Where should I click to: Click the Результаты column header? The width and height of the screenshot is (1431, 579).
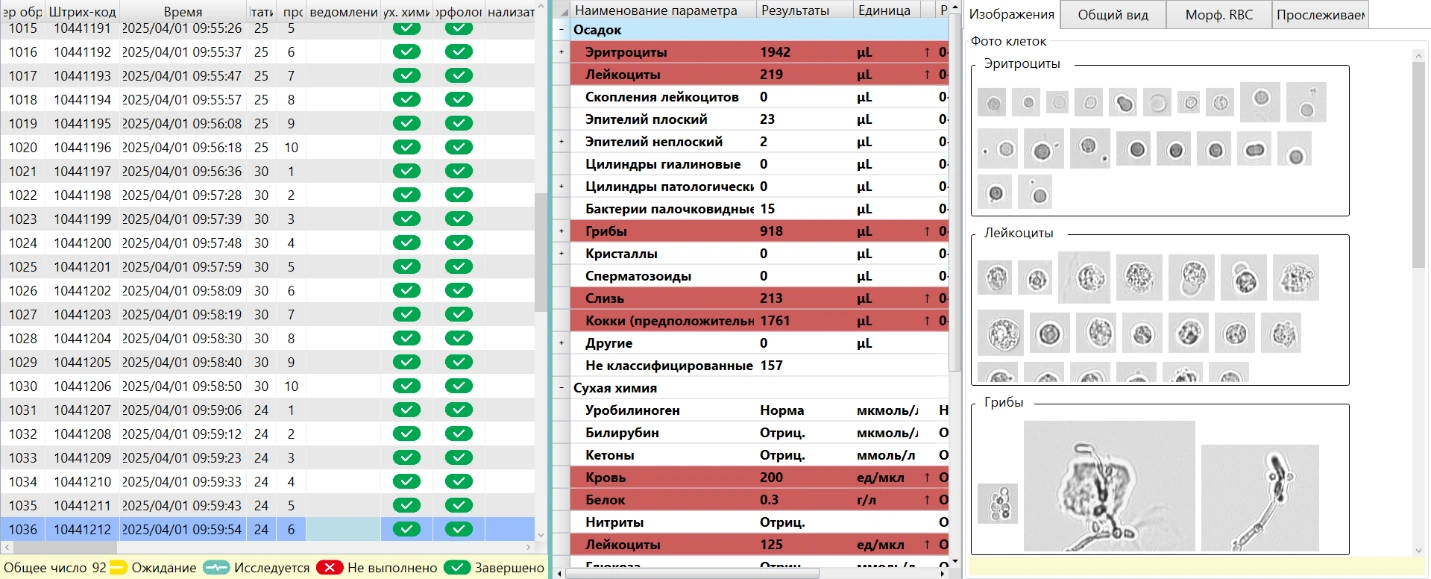click(x=795, y=10)
